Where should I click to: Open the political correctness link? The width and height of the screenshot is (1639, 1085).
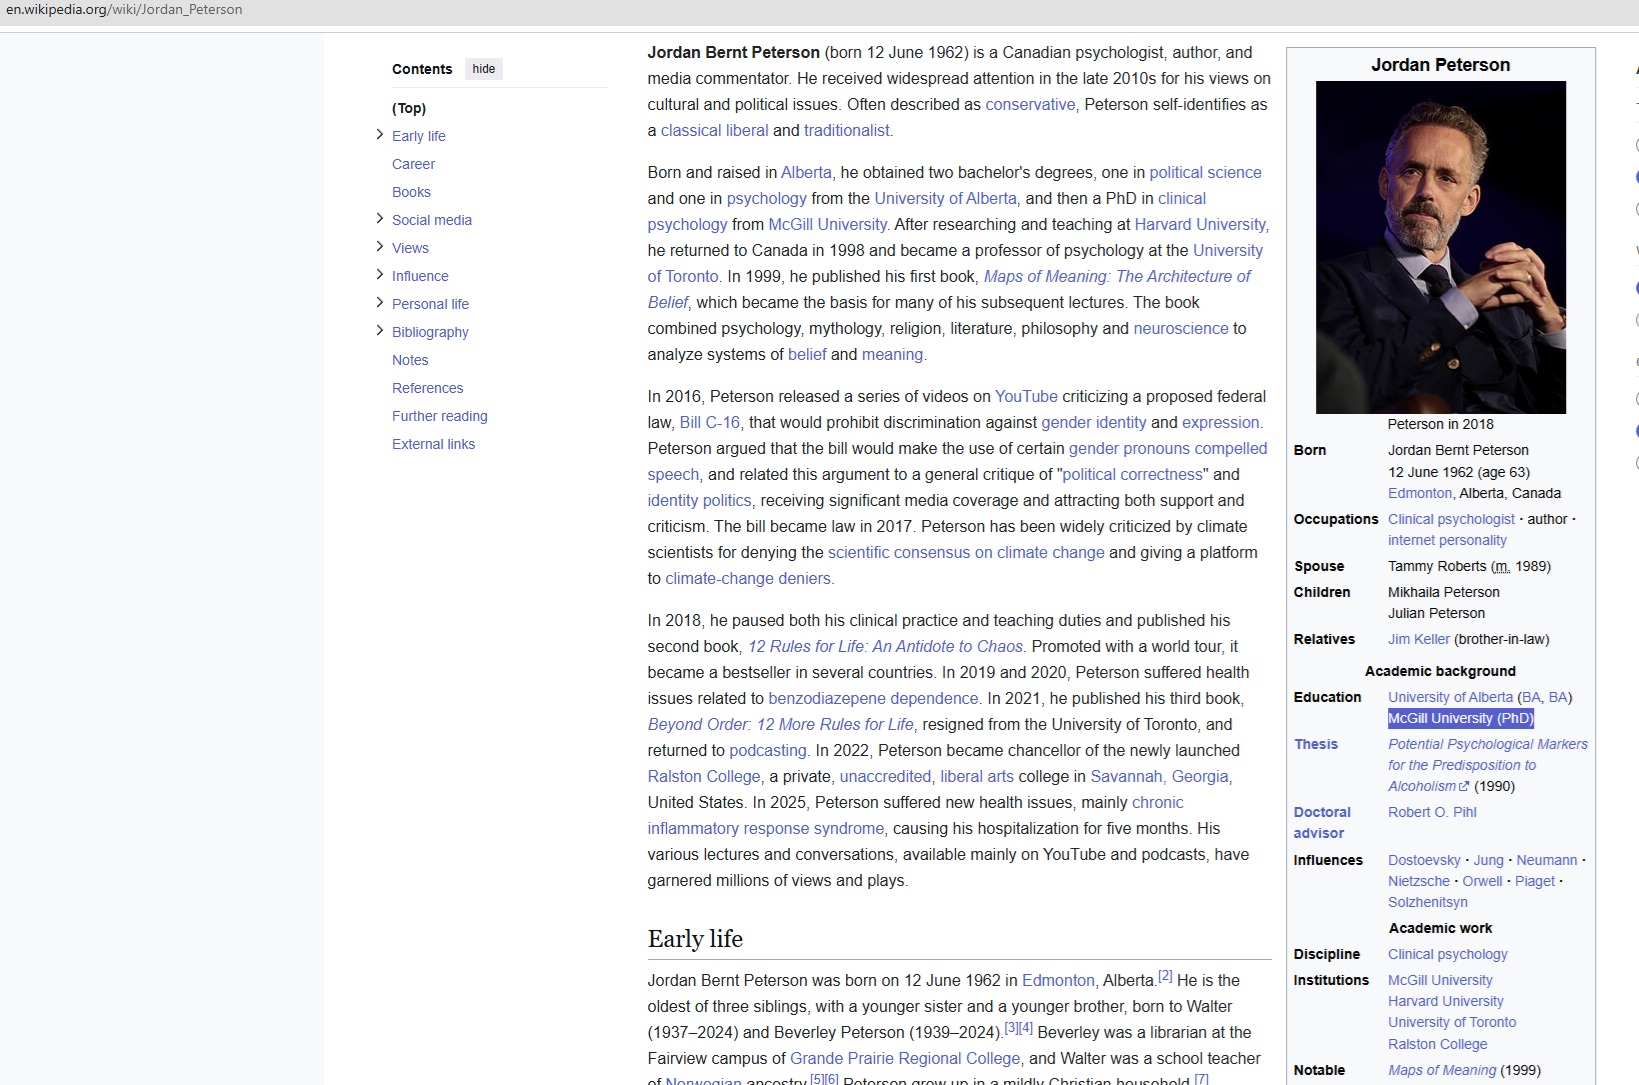1132,474
